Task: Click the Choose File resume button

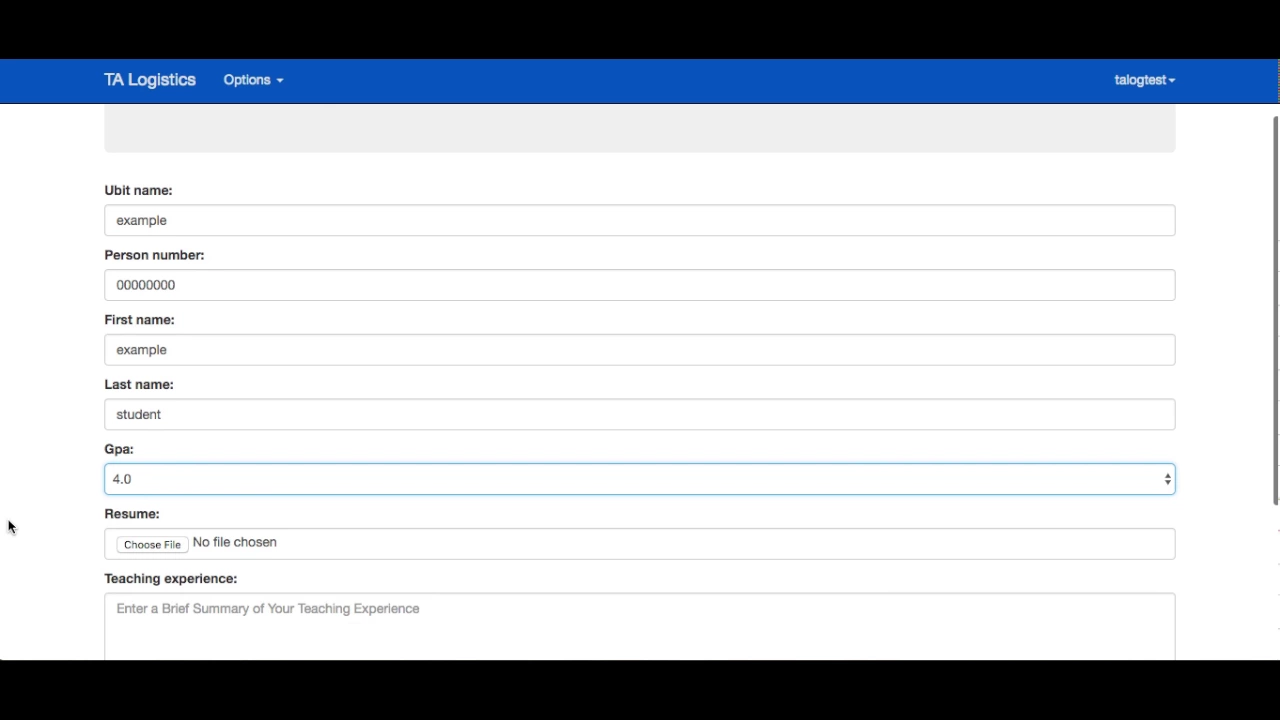Action: pyautogui.click(x=152, y=544)
